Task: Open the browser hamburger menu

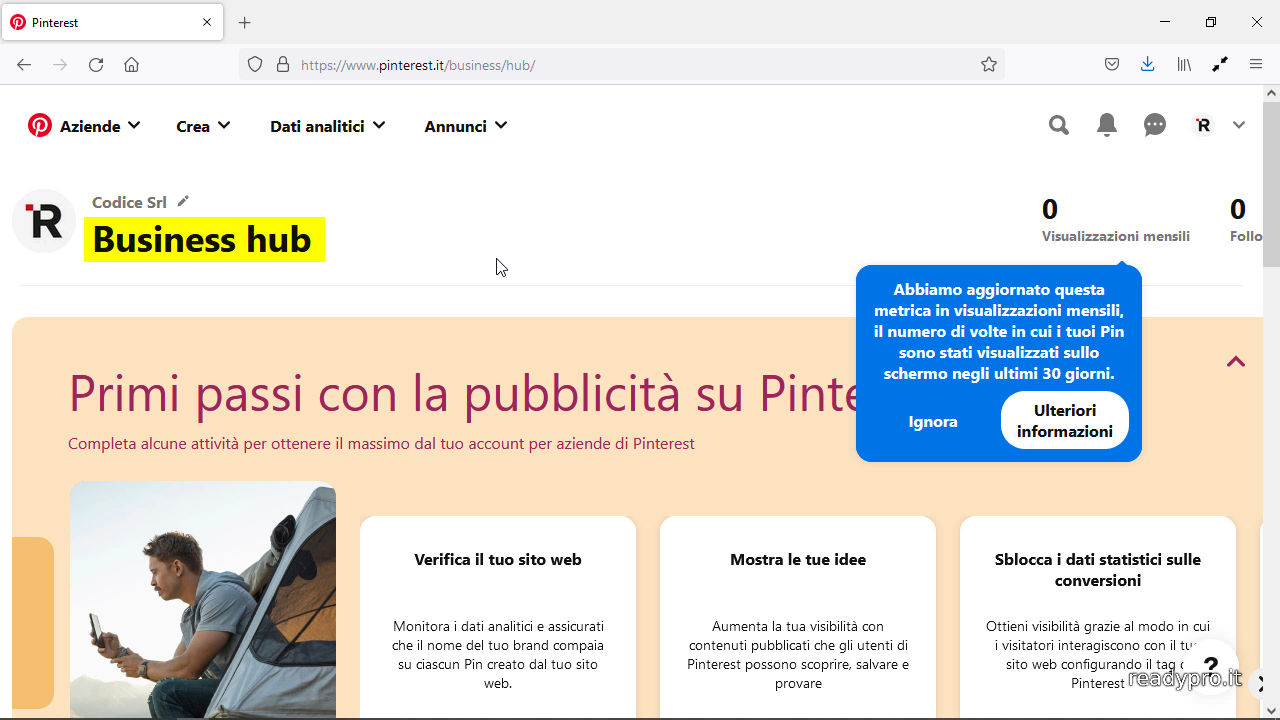Action: point(1256,65)
